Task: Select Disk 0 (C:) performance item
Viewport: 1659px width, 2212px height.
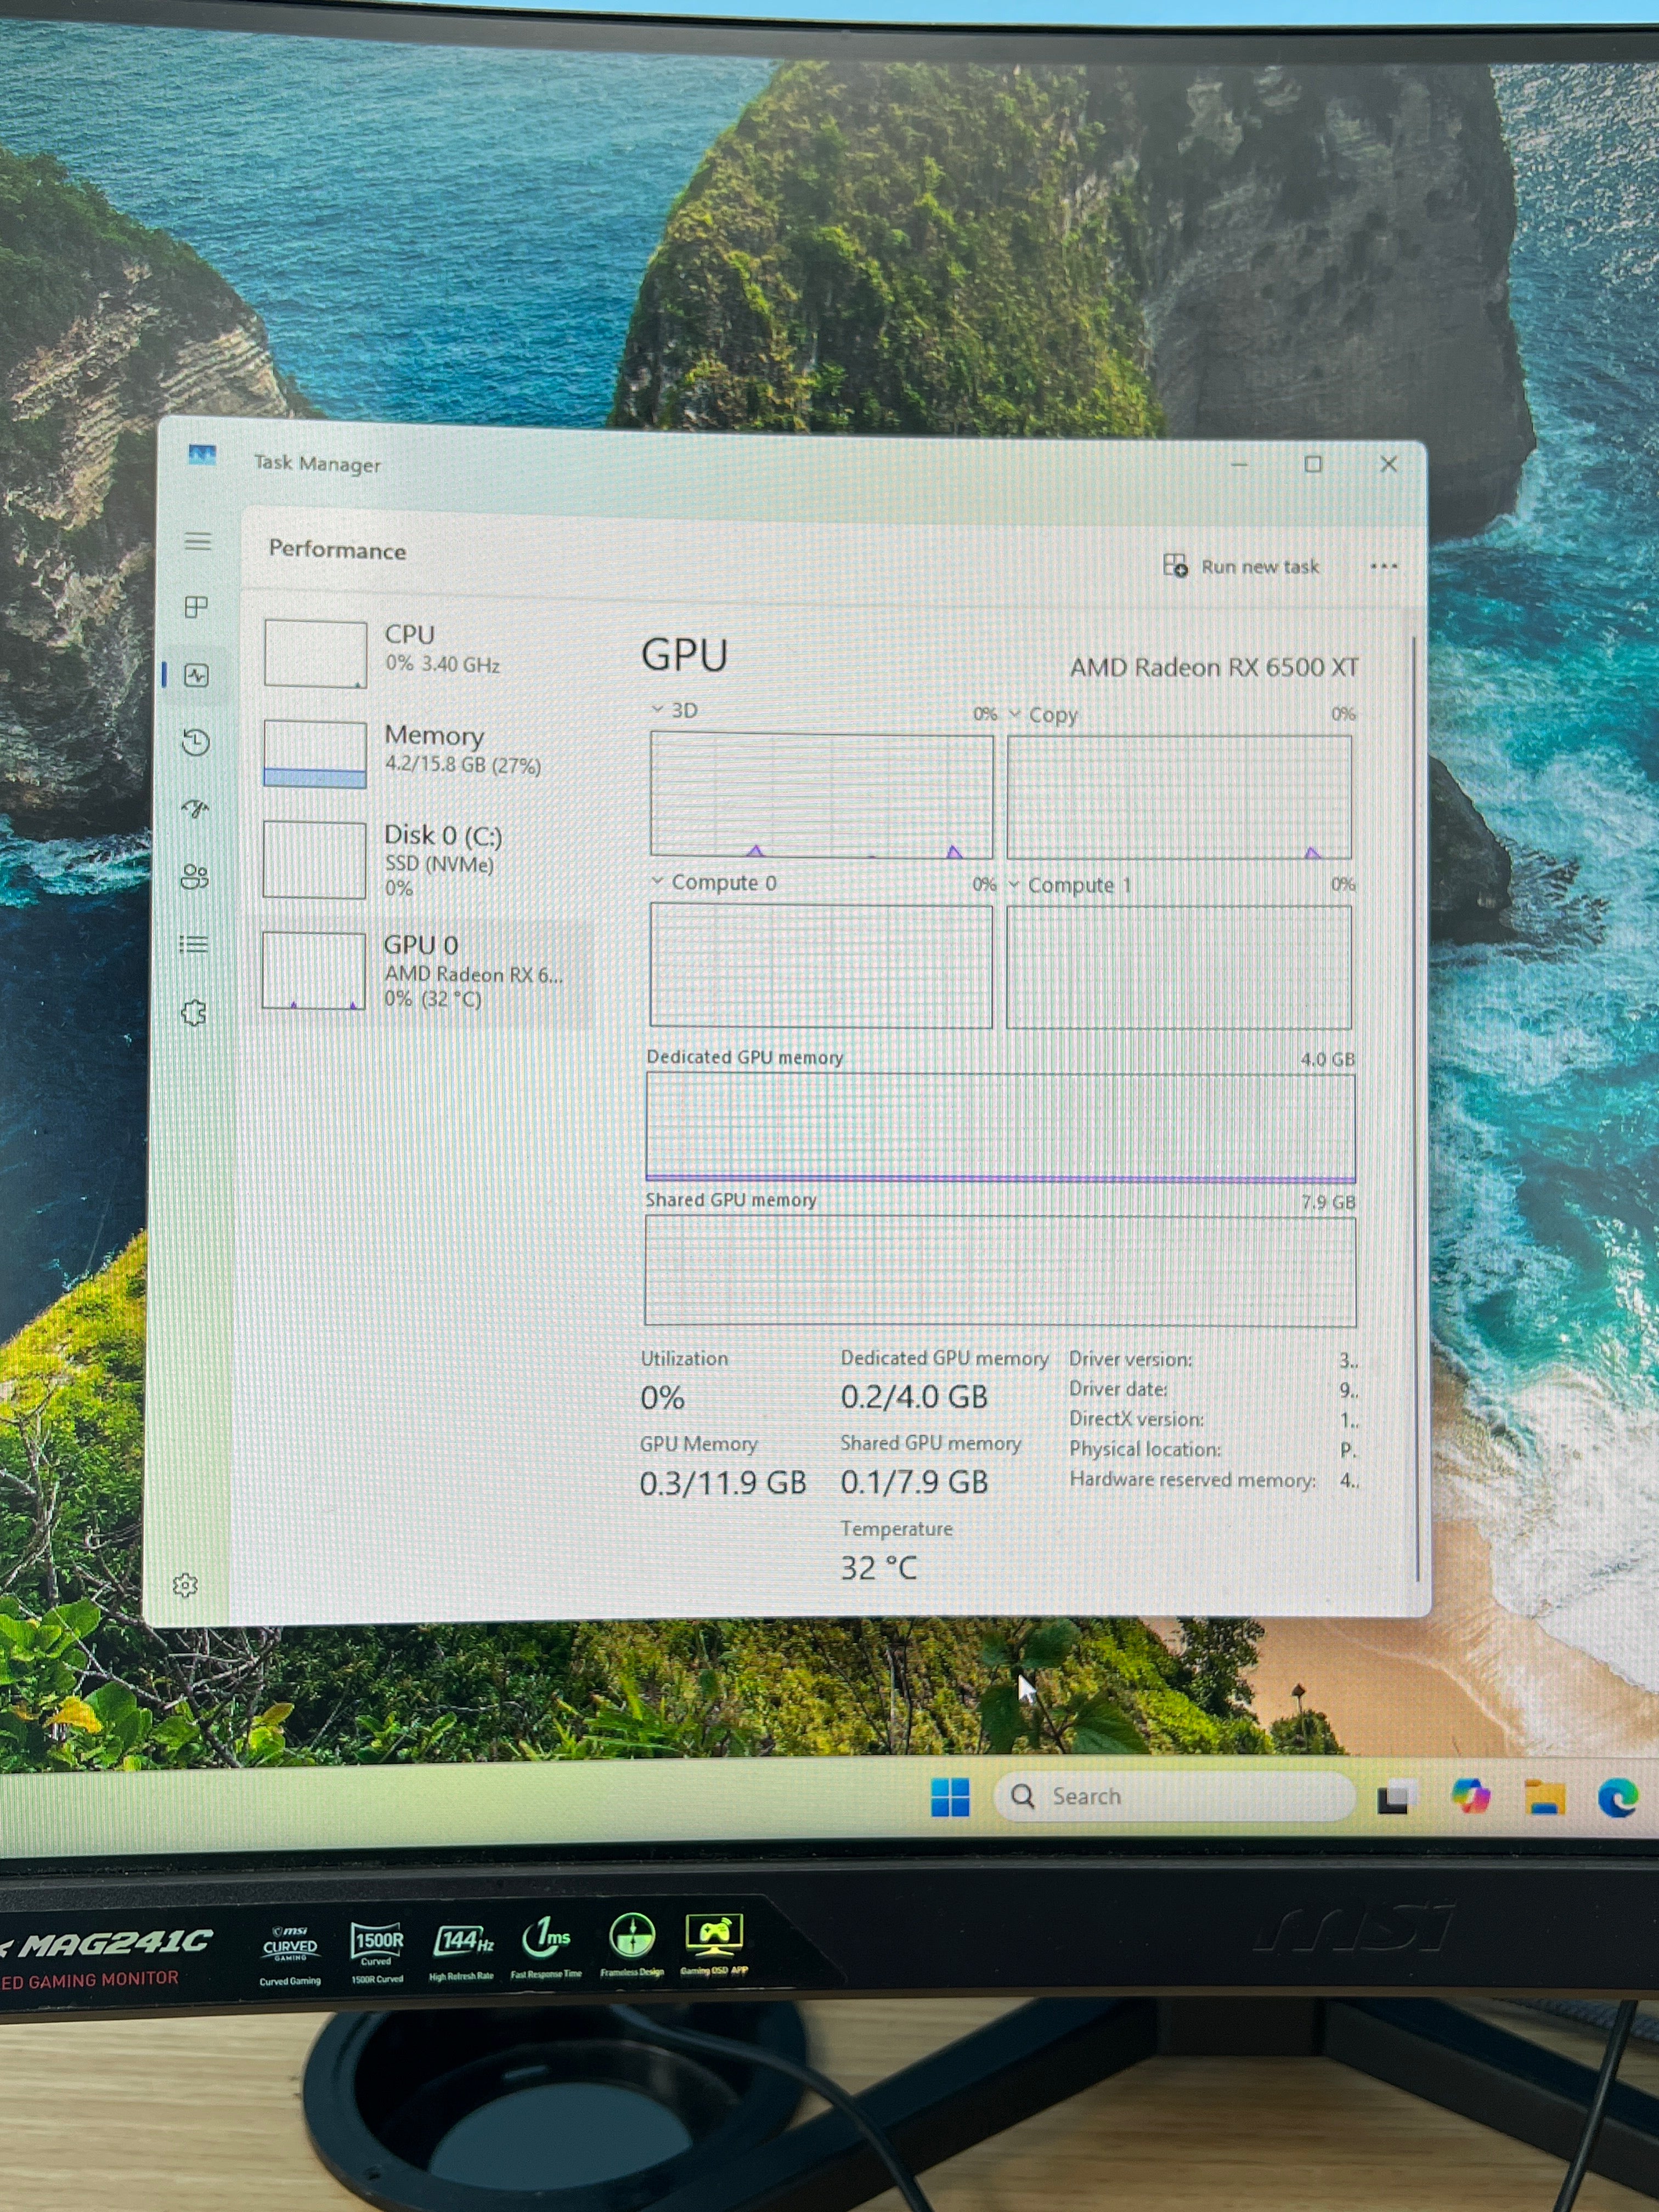Action: (425, 860)
